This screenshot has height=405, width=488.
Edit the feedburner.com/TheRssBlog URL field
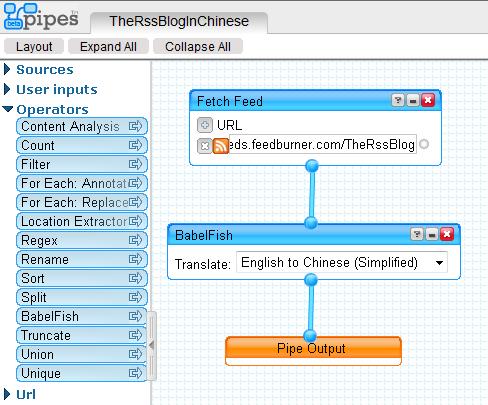point(323,144)
